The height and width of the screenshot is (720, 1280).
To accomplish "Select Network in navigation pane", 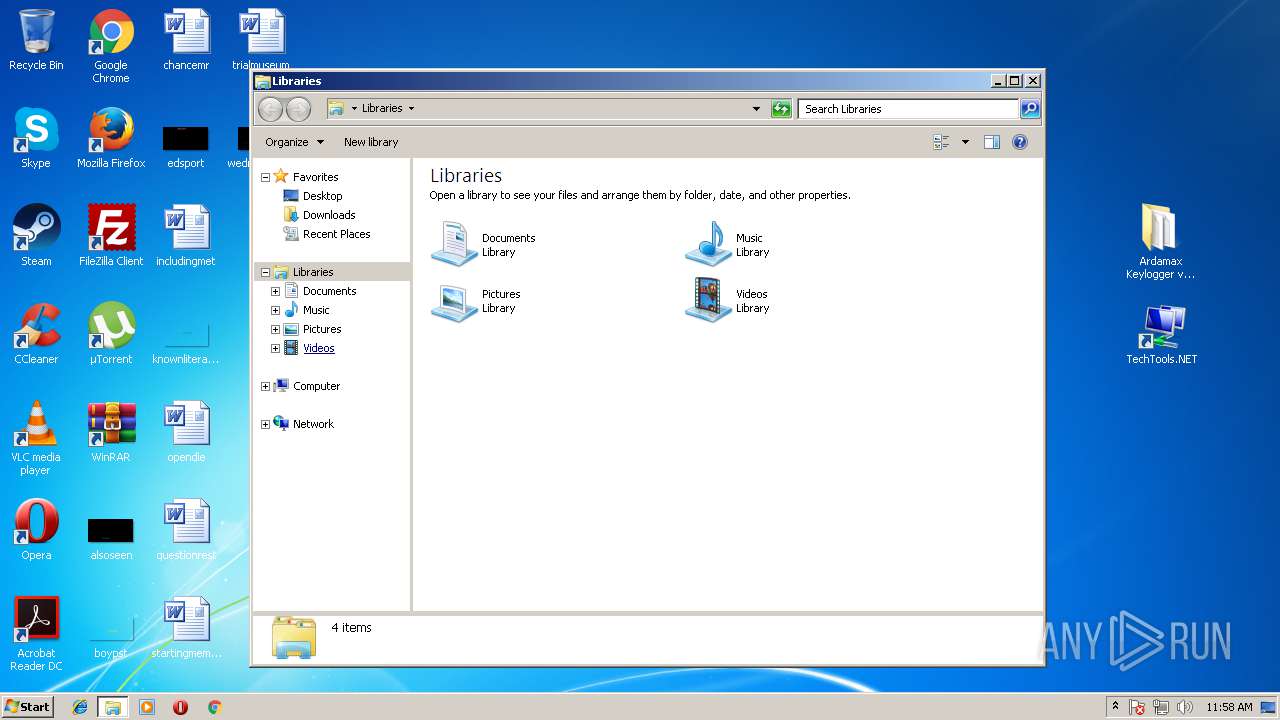I will tap(313, 424).
